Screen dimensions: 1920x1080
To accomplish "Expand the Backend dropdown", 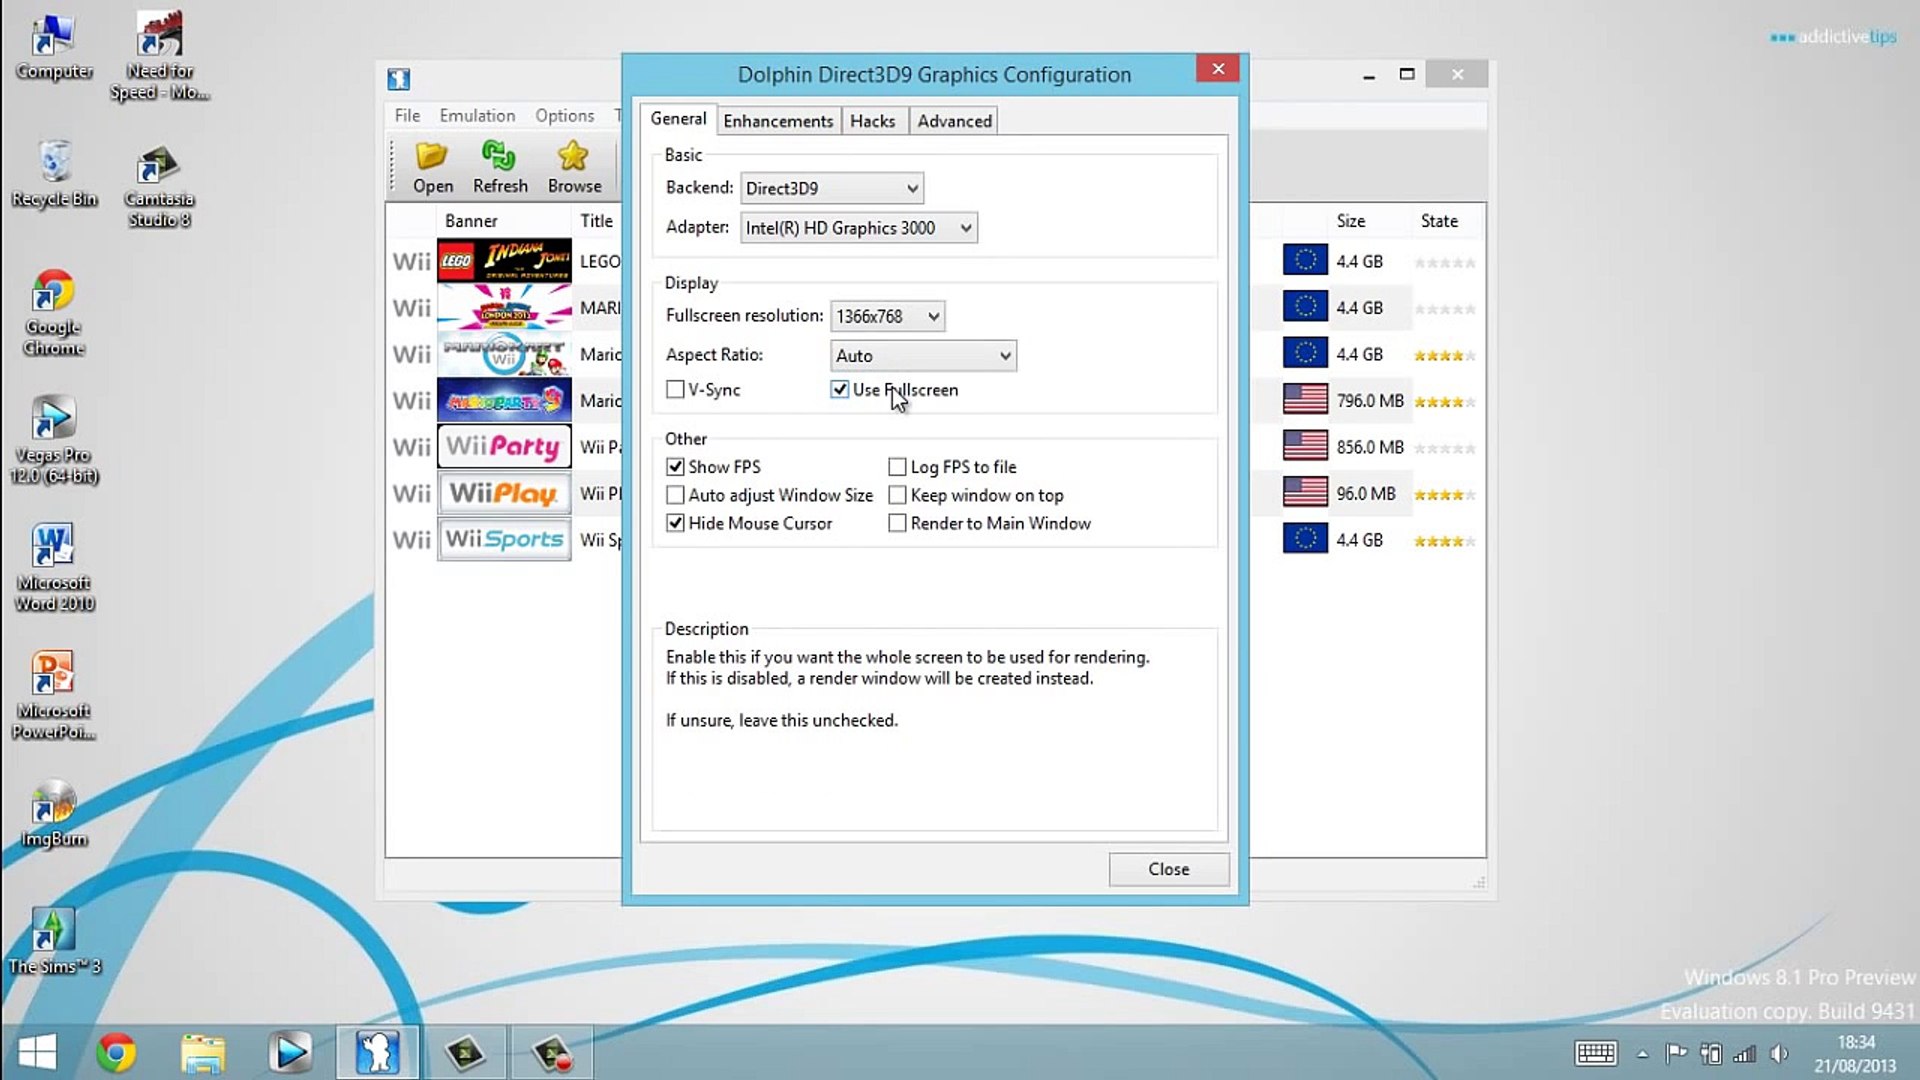I will coord(832,188).
